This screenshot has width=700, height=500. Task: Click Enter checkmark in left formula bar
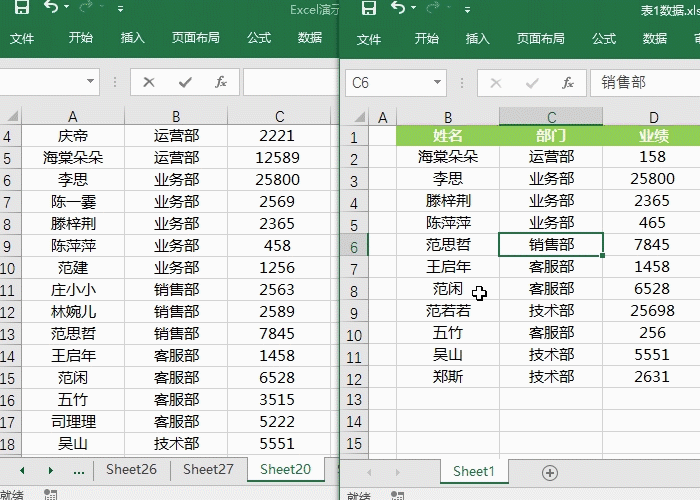tap(185, 83)
